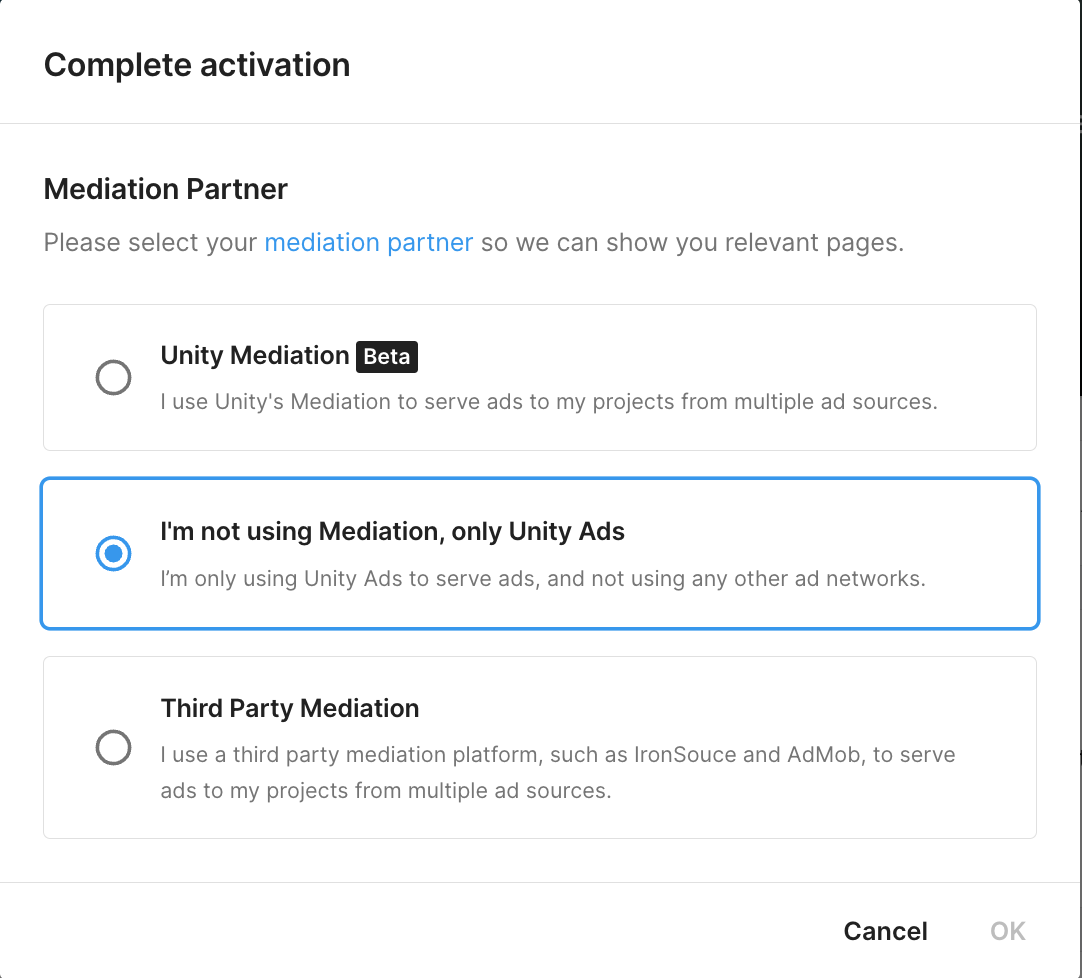1082x978 pixels.
Task: Click the "so we can show you relevant pages" text
Action: point(692,243)
